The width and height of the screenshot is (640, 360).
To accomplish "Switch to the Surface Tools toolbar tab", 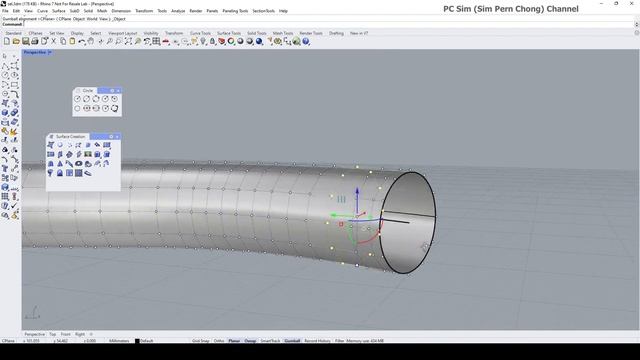I will point(229,33).
